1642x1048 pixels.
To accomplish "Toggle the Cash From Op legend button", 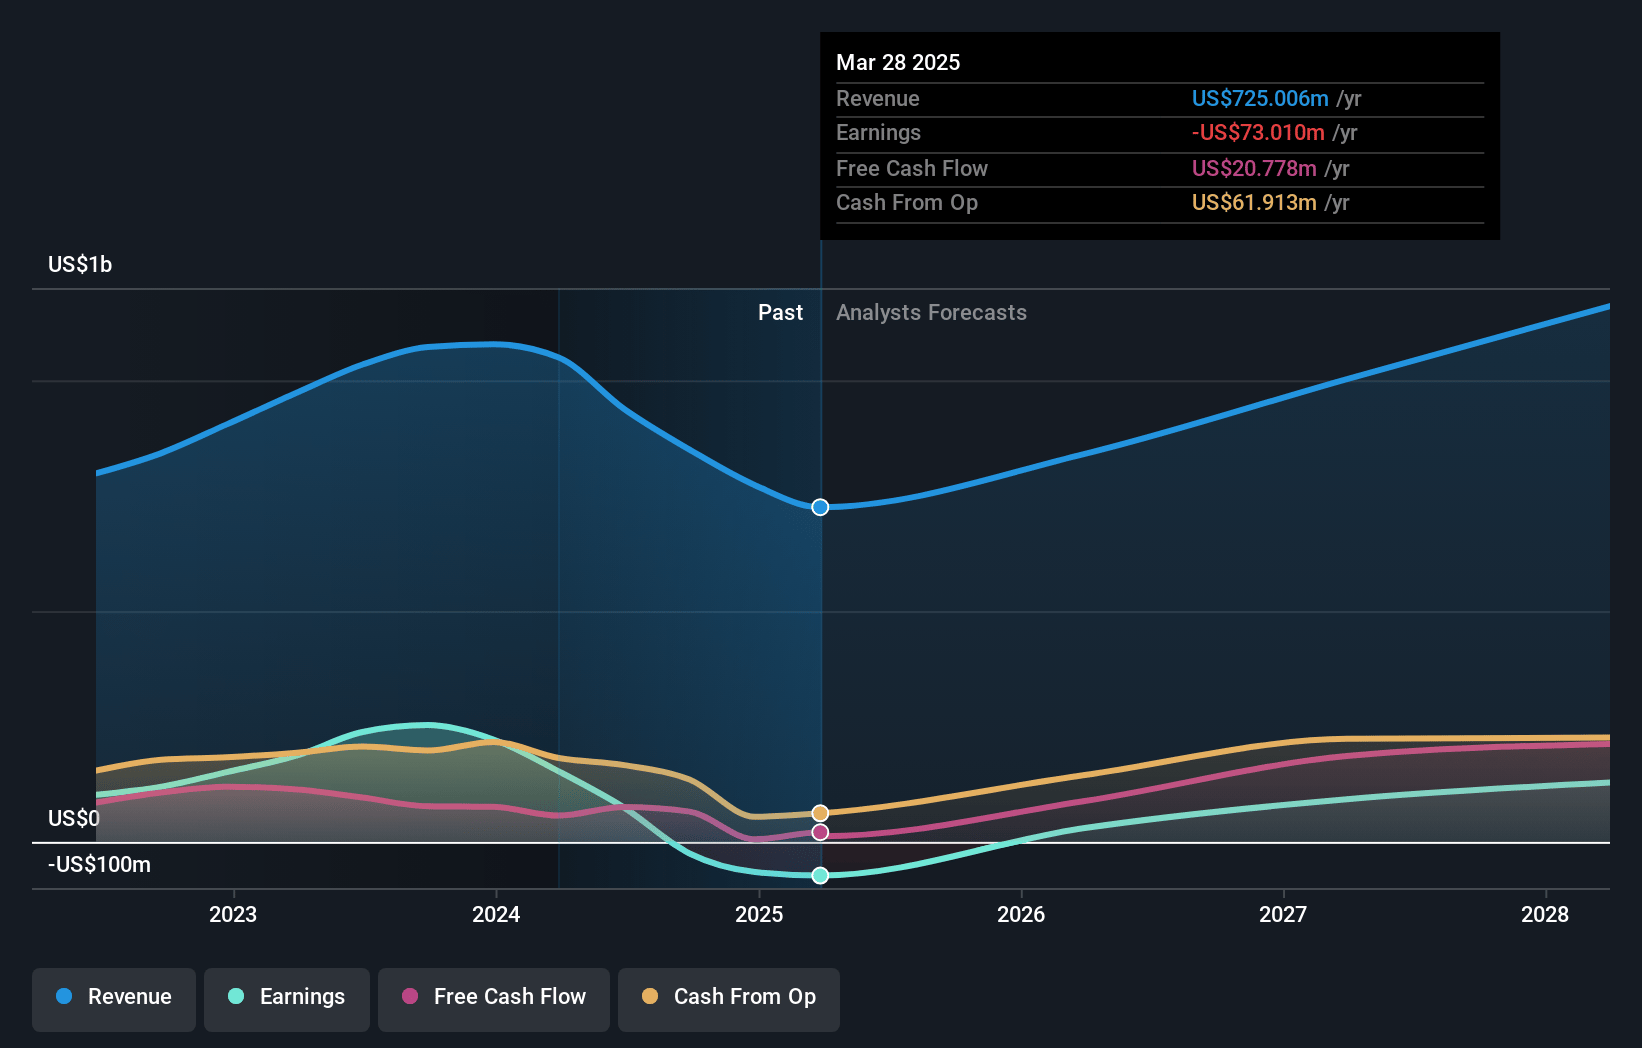I will pyautogui.click(x=729, y=999).
